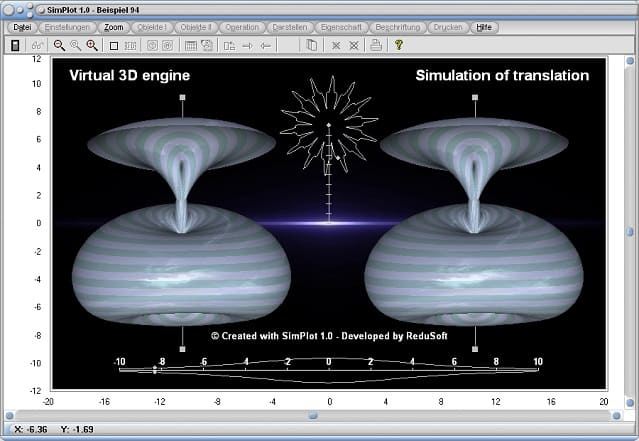Open the Hilfe menu
The width and height of the screenshot is (639, 441).
485,27
